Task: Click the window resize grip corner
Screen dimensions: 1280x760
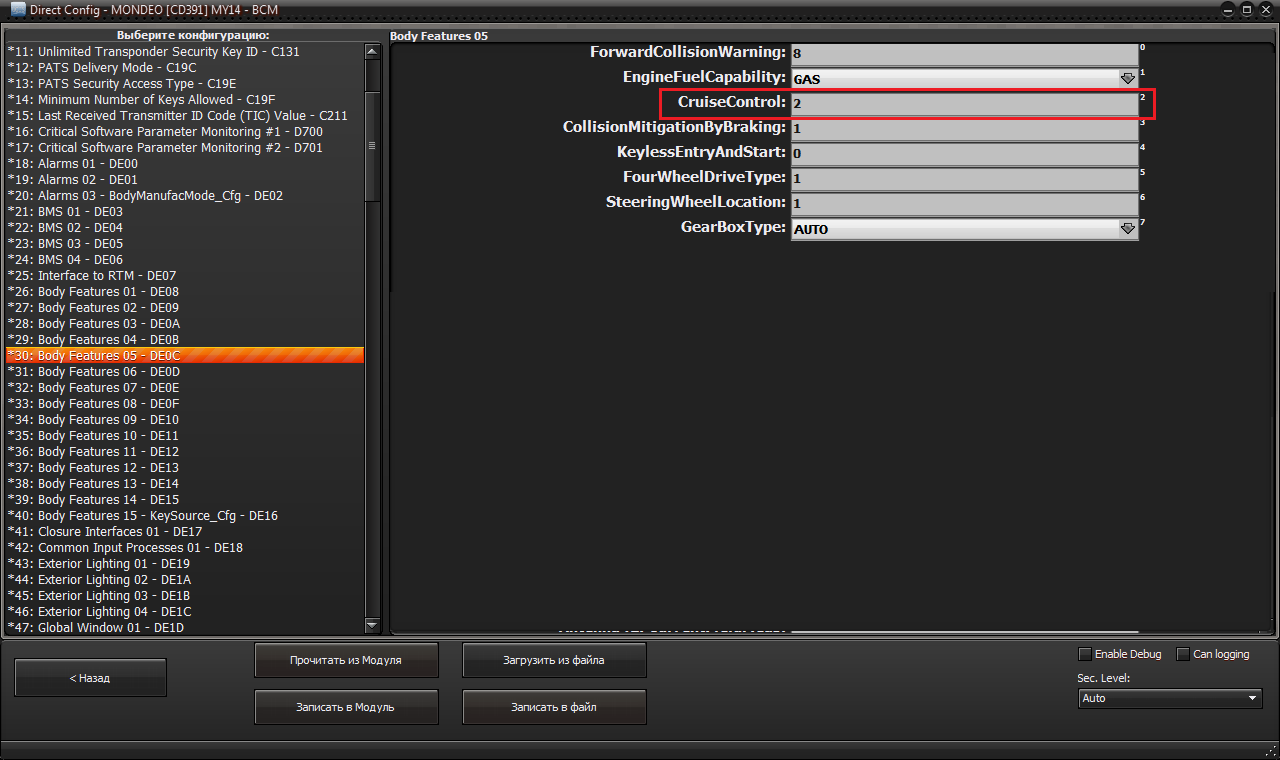Action: 1270,751
